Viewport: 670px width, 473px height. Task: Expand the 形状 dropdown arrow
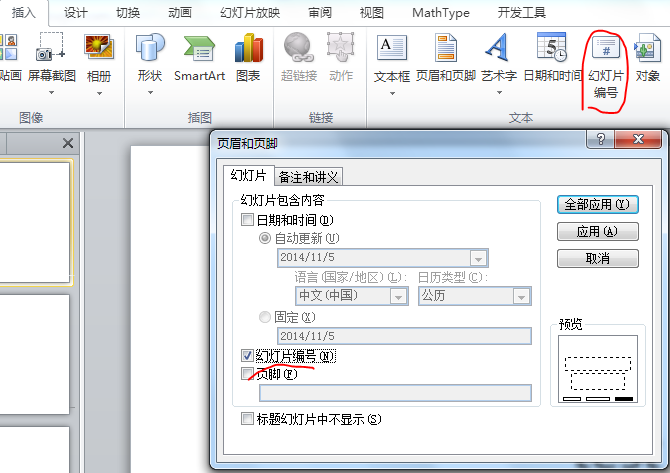(x=150, y=93)
